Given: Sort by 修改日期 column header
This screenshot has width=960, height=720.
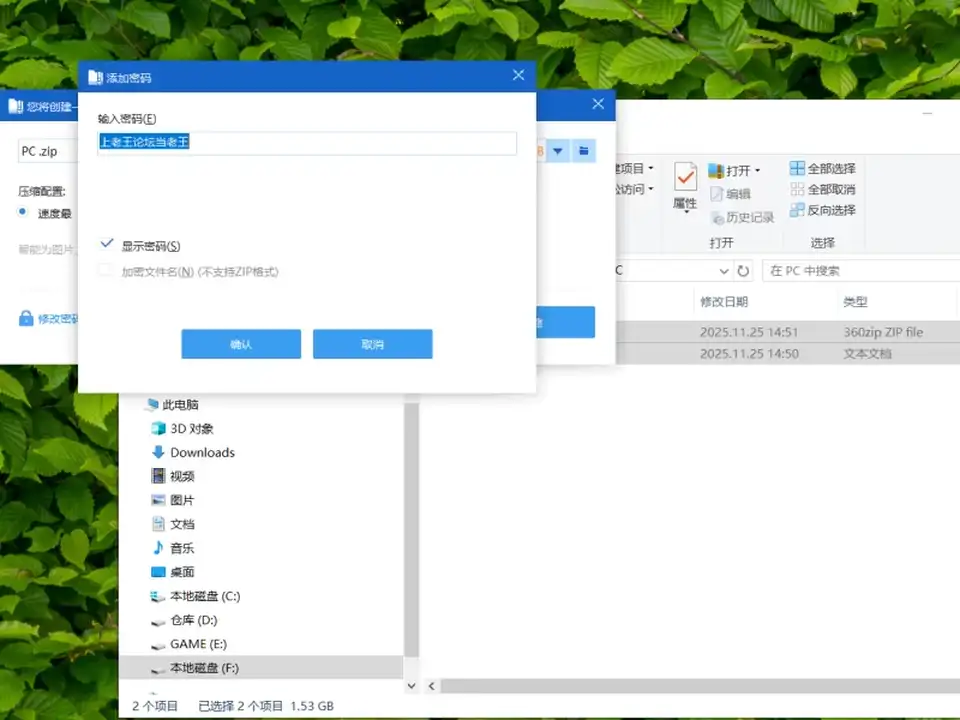Looking at the screenshot, I should click(724, 302).
